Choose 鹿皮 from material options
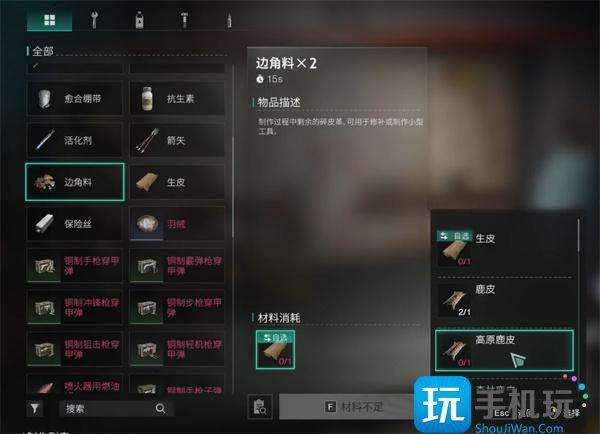The width and height of the screenshot is (600, 434). click(504, 300)
